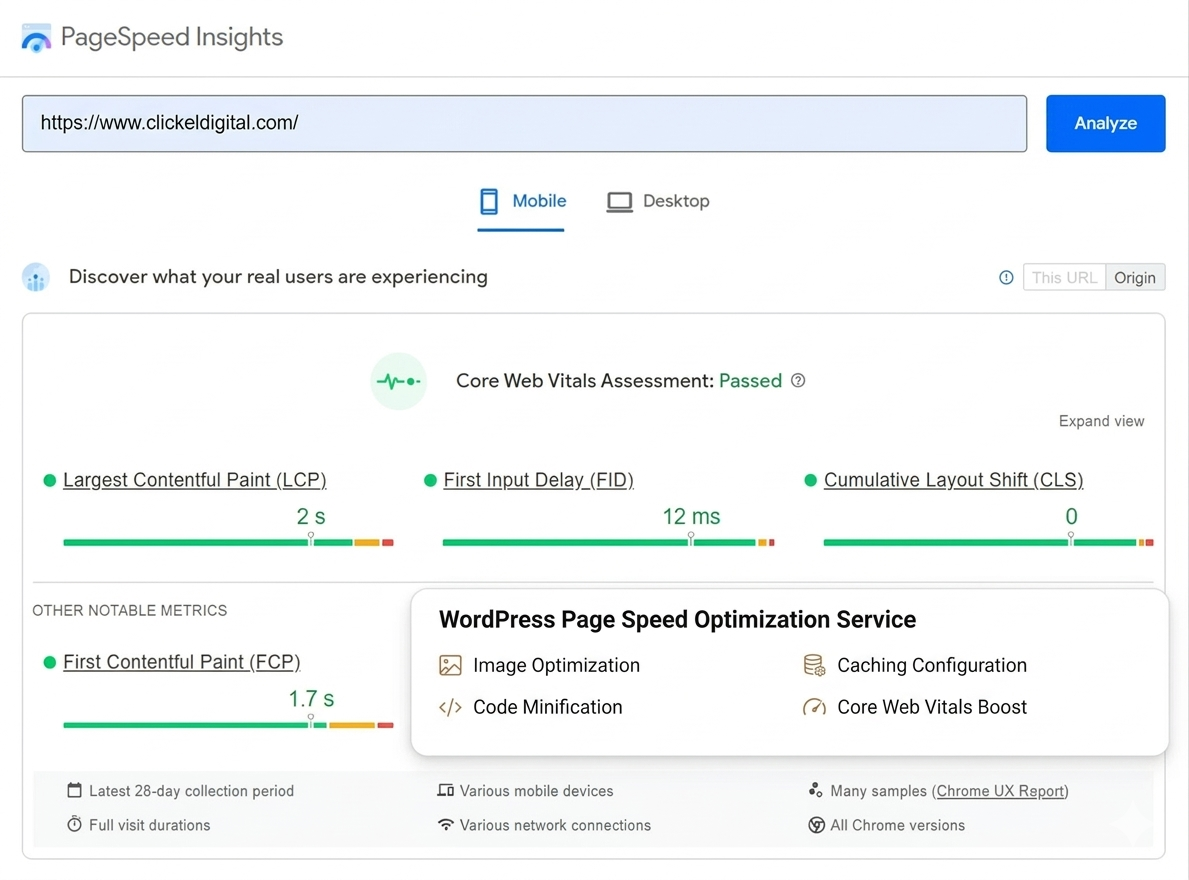Viewport: 1189px width, 880px height.
Task: Click the Passed assessment status text
Action: (x=750, y=381)
